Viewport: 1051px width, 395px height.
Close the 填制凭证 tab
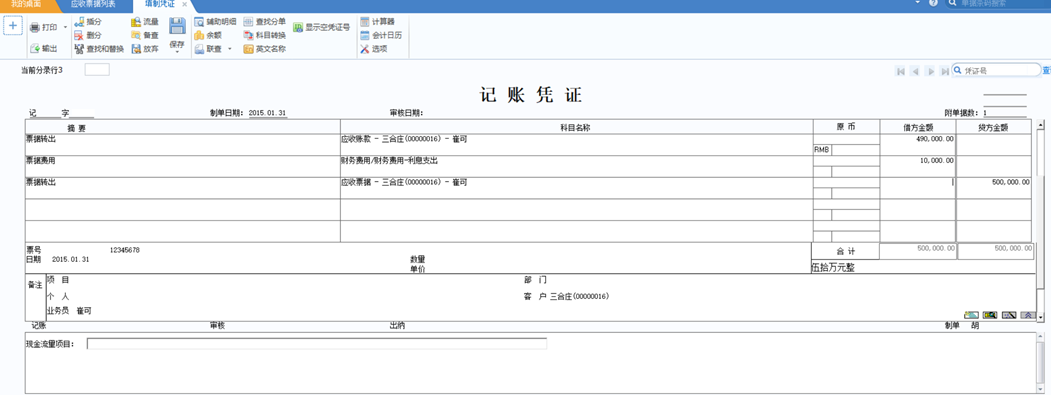(x=184, y=4)
